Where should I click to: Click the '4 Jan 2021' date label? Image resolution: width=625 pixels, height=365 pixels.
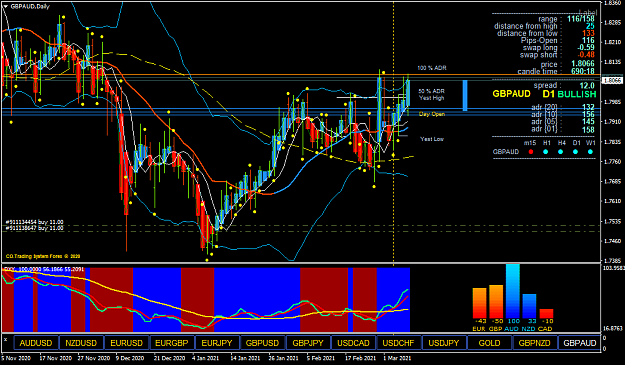point(206,358)
